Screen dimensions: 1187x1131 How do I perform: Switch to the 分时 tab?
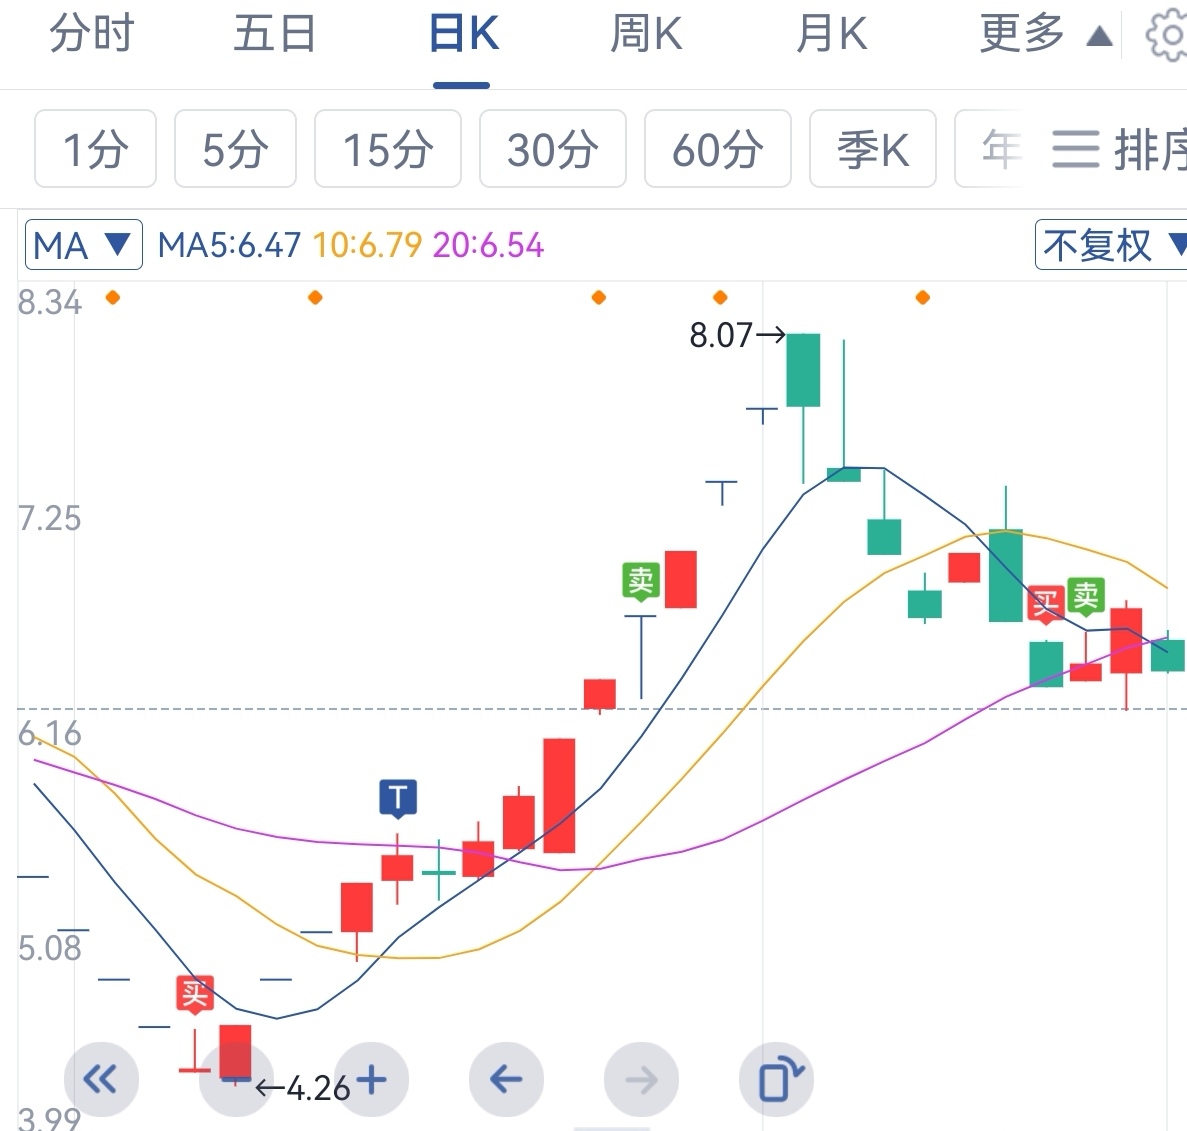91,35
